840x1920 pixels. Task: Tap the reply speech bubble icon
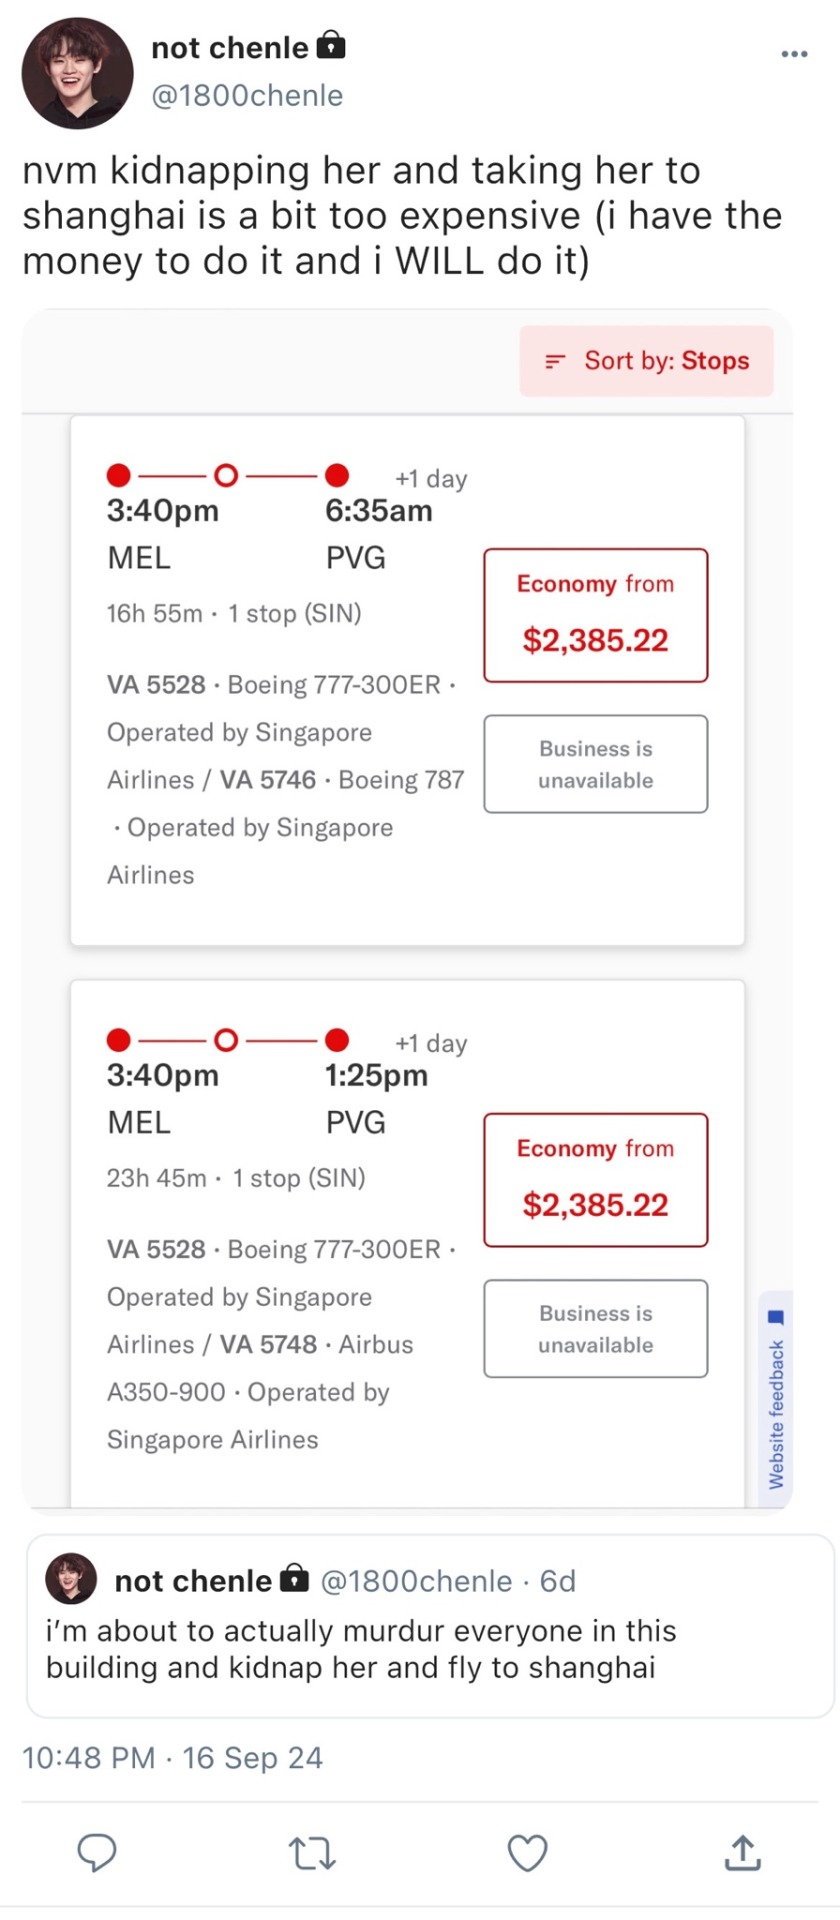coord(97,1853)
